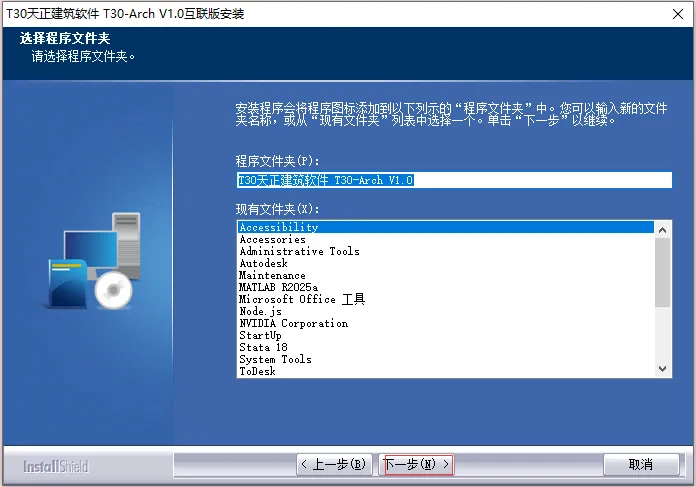696x487 pixels.
Task: Select Node.js in the folder list
Action: tap(446, 311)
